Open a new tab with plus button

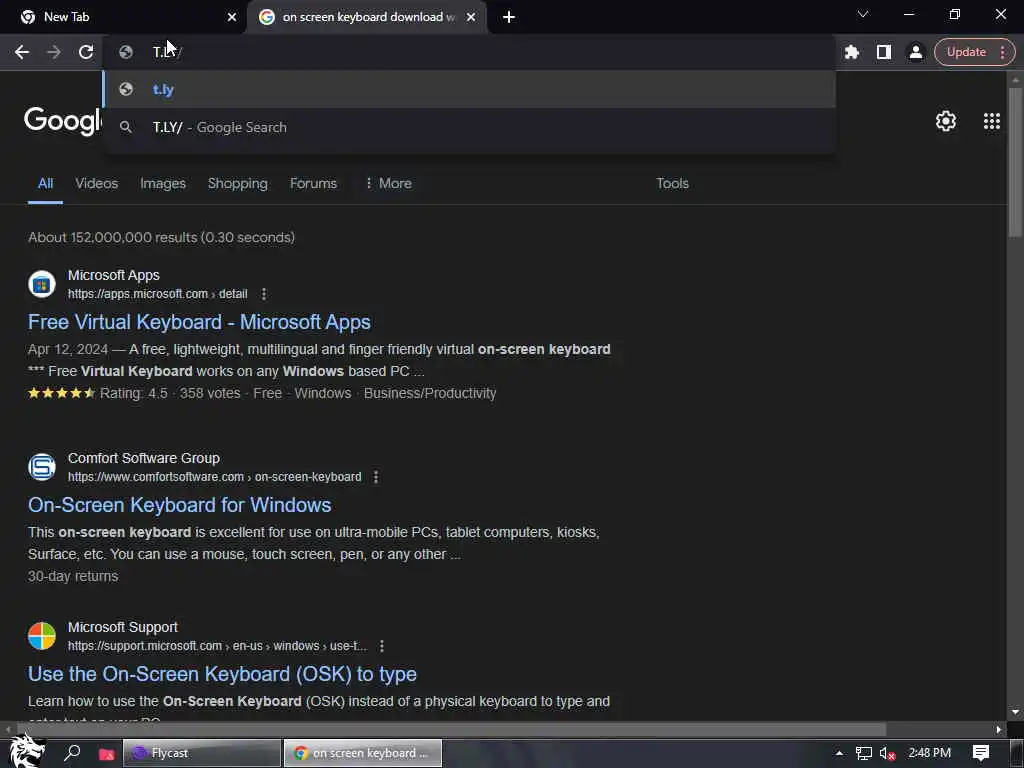[509, 17]
